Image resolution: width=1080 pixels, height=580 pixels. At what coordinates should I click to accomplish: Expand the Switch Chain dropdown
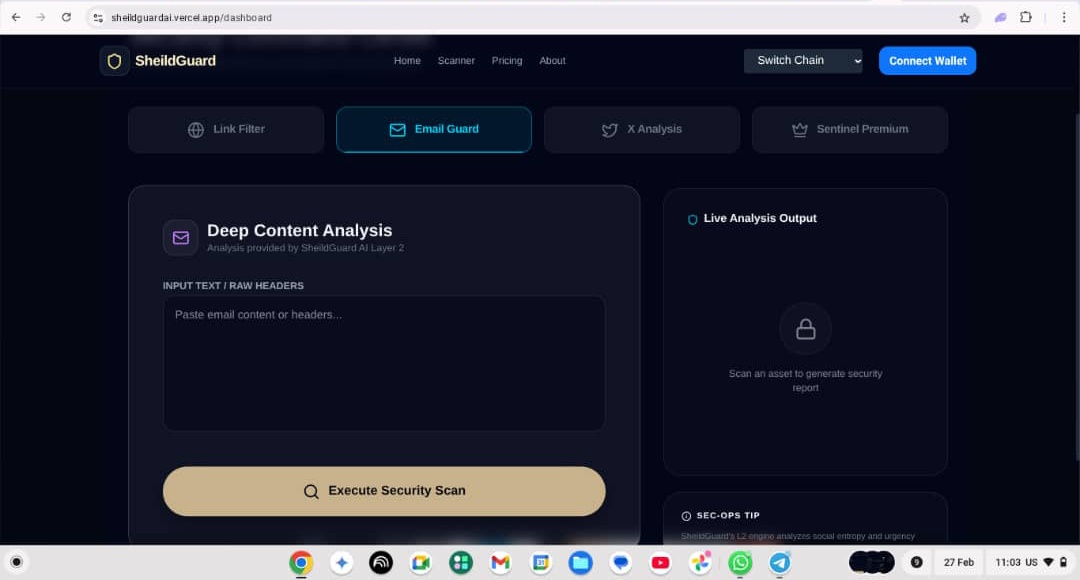pos(803,61)
